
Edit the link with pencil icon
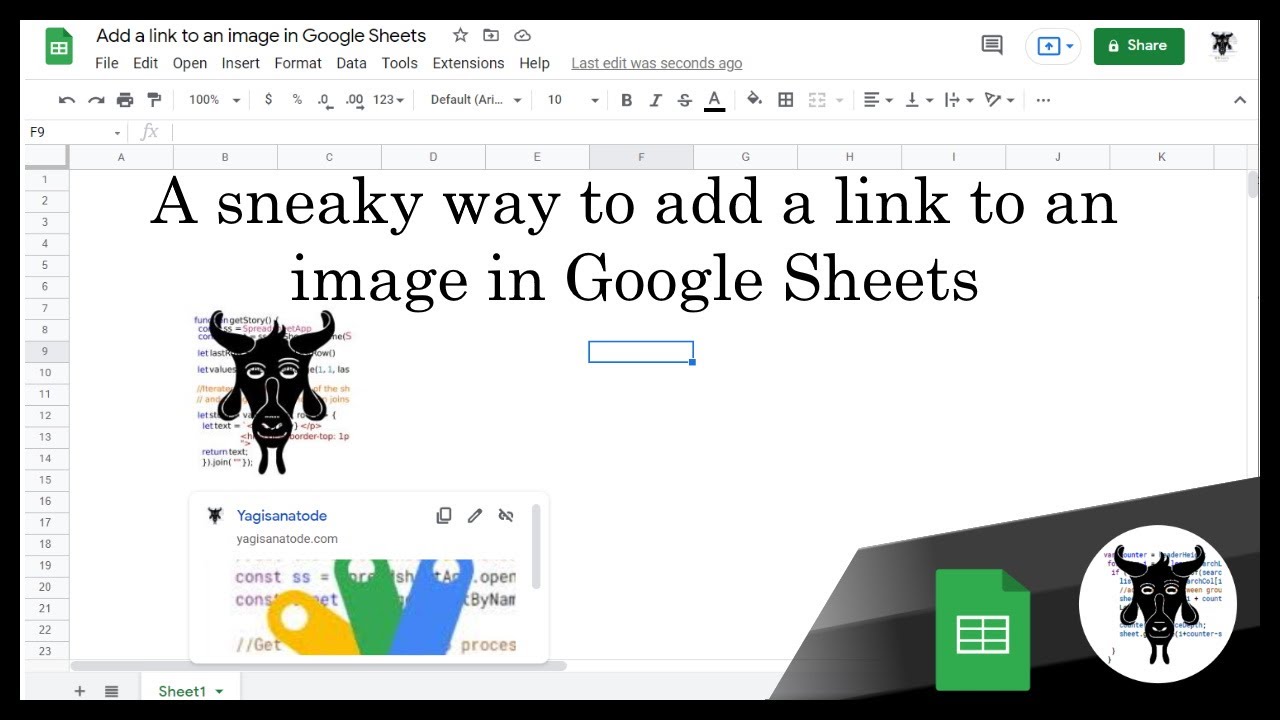pos(475,516)
